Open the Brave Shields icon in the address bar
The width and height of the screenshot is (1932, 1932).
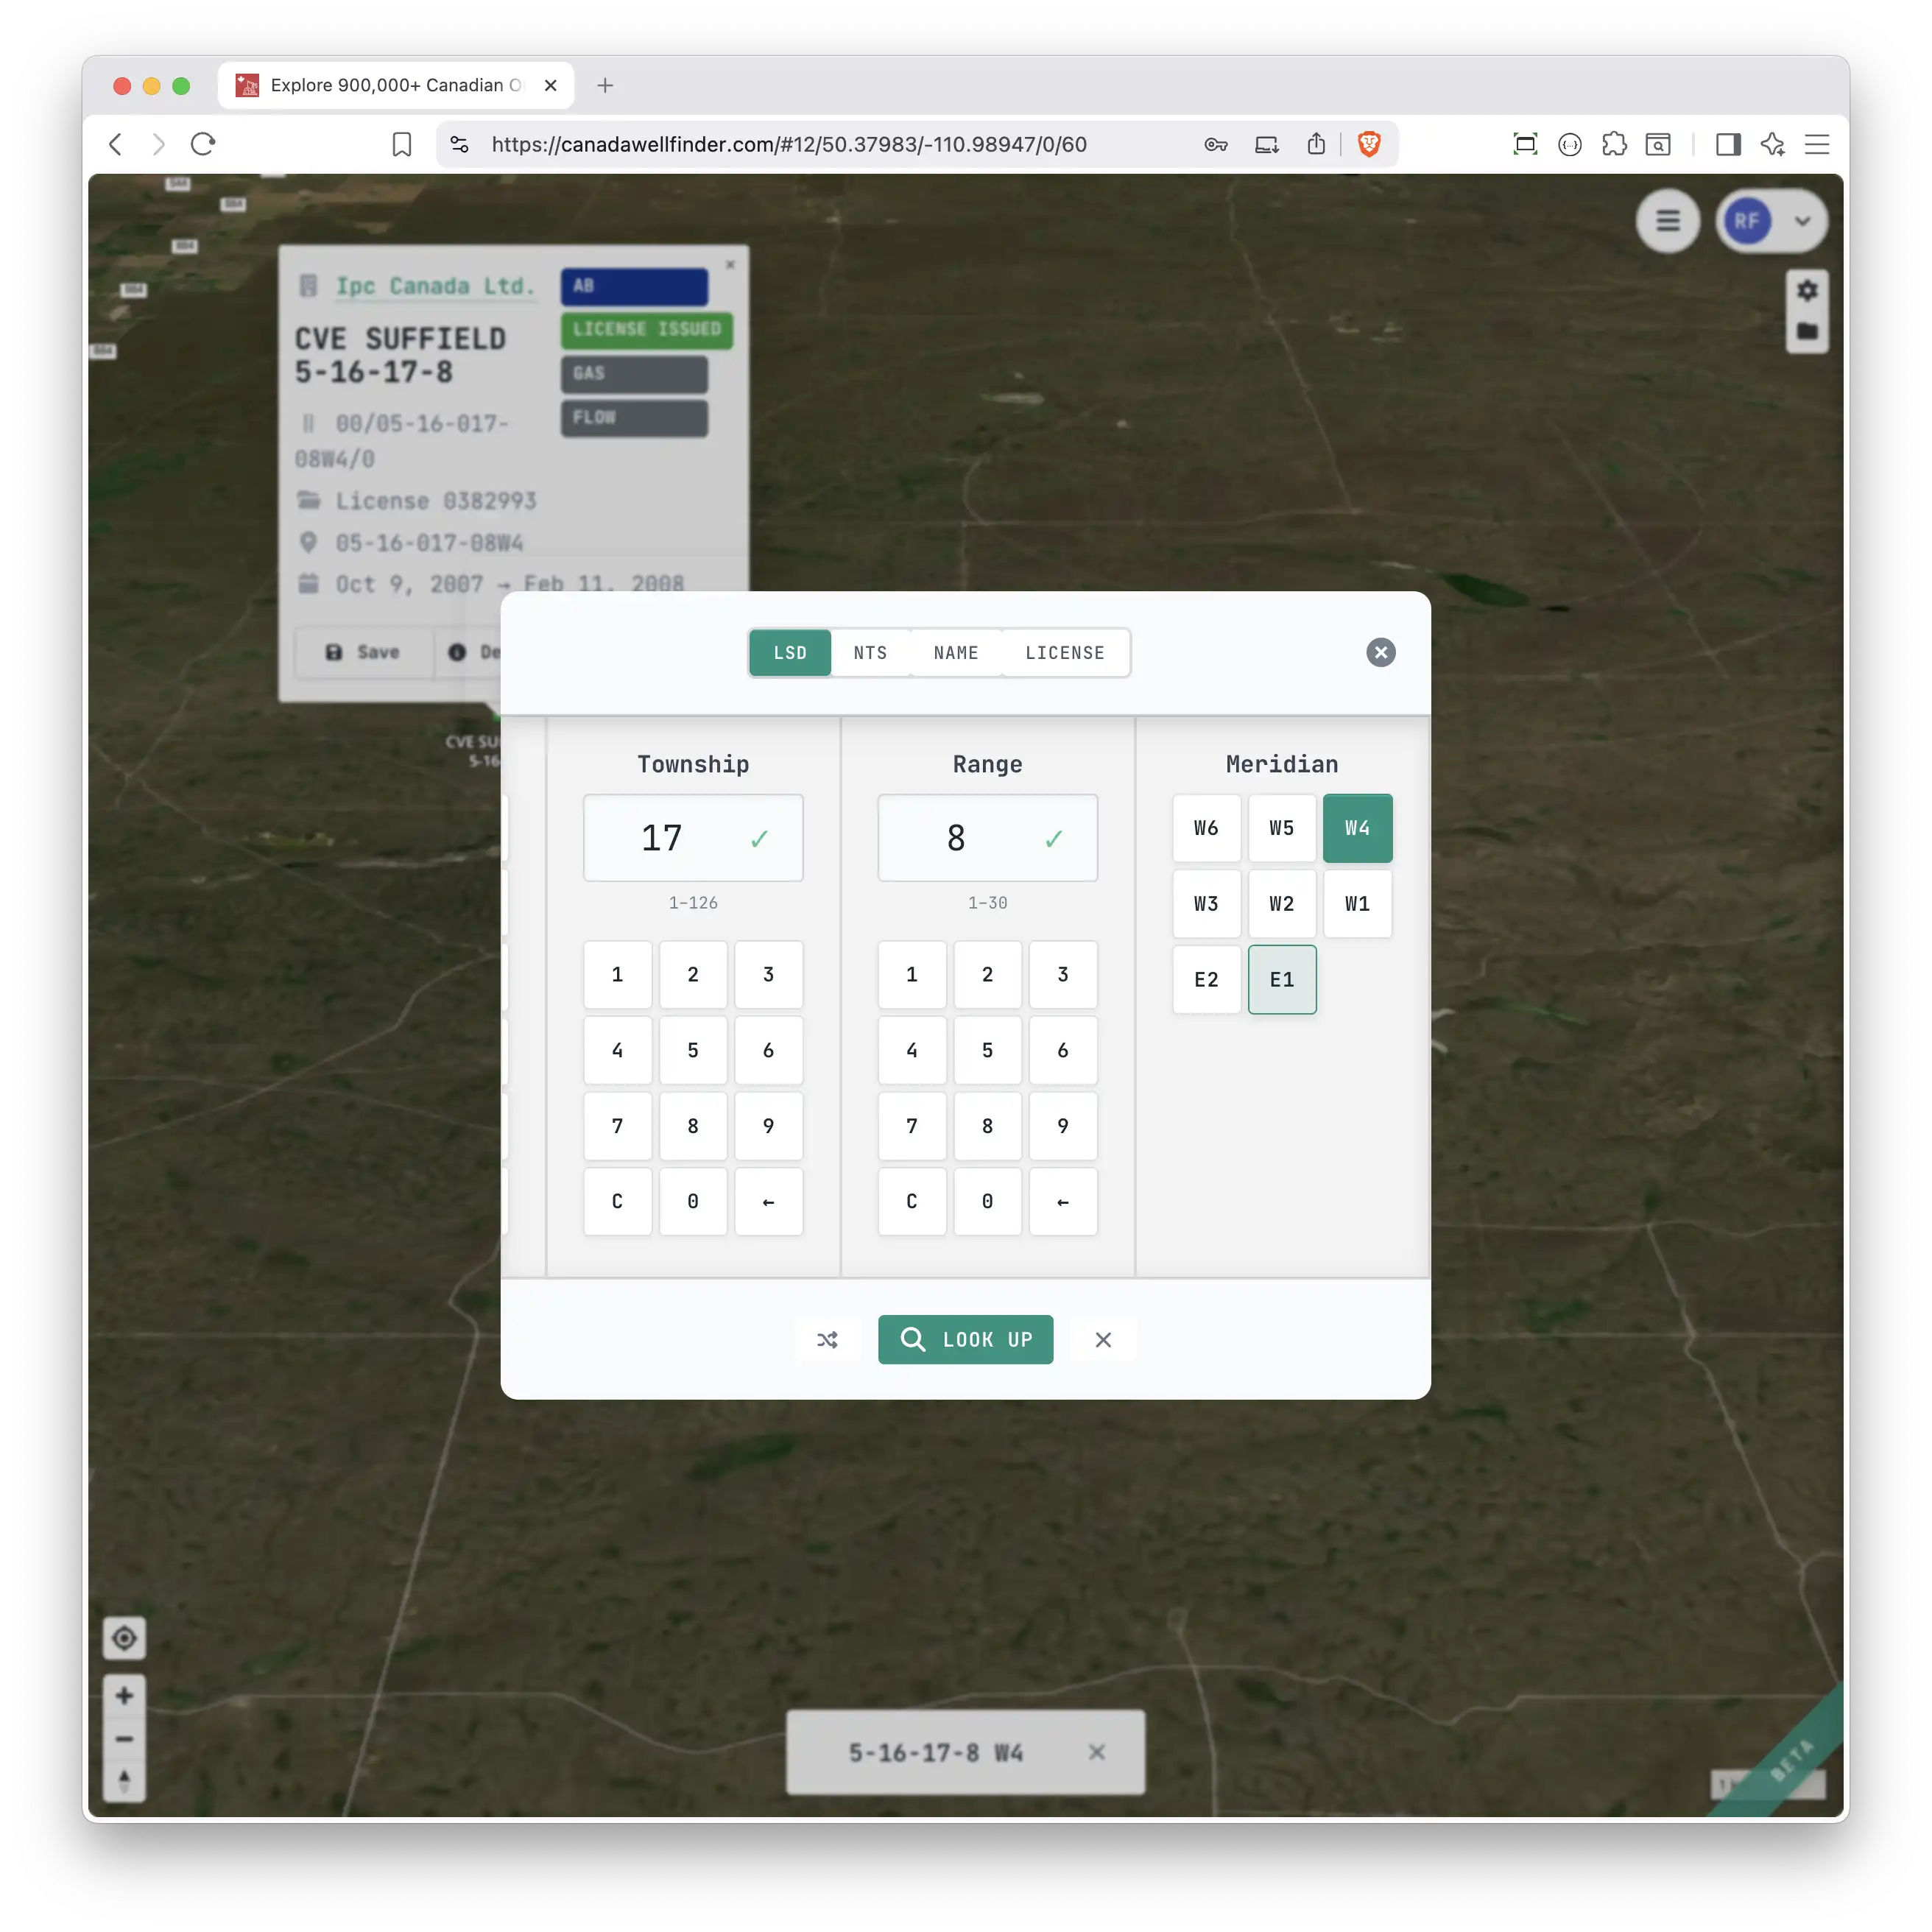tap(1369, 144)
